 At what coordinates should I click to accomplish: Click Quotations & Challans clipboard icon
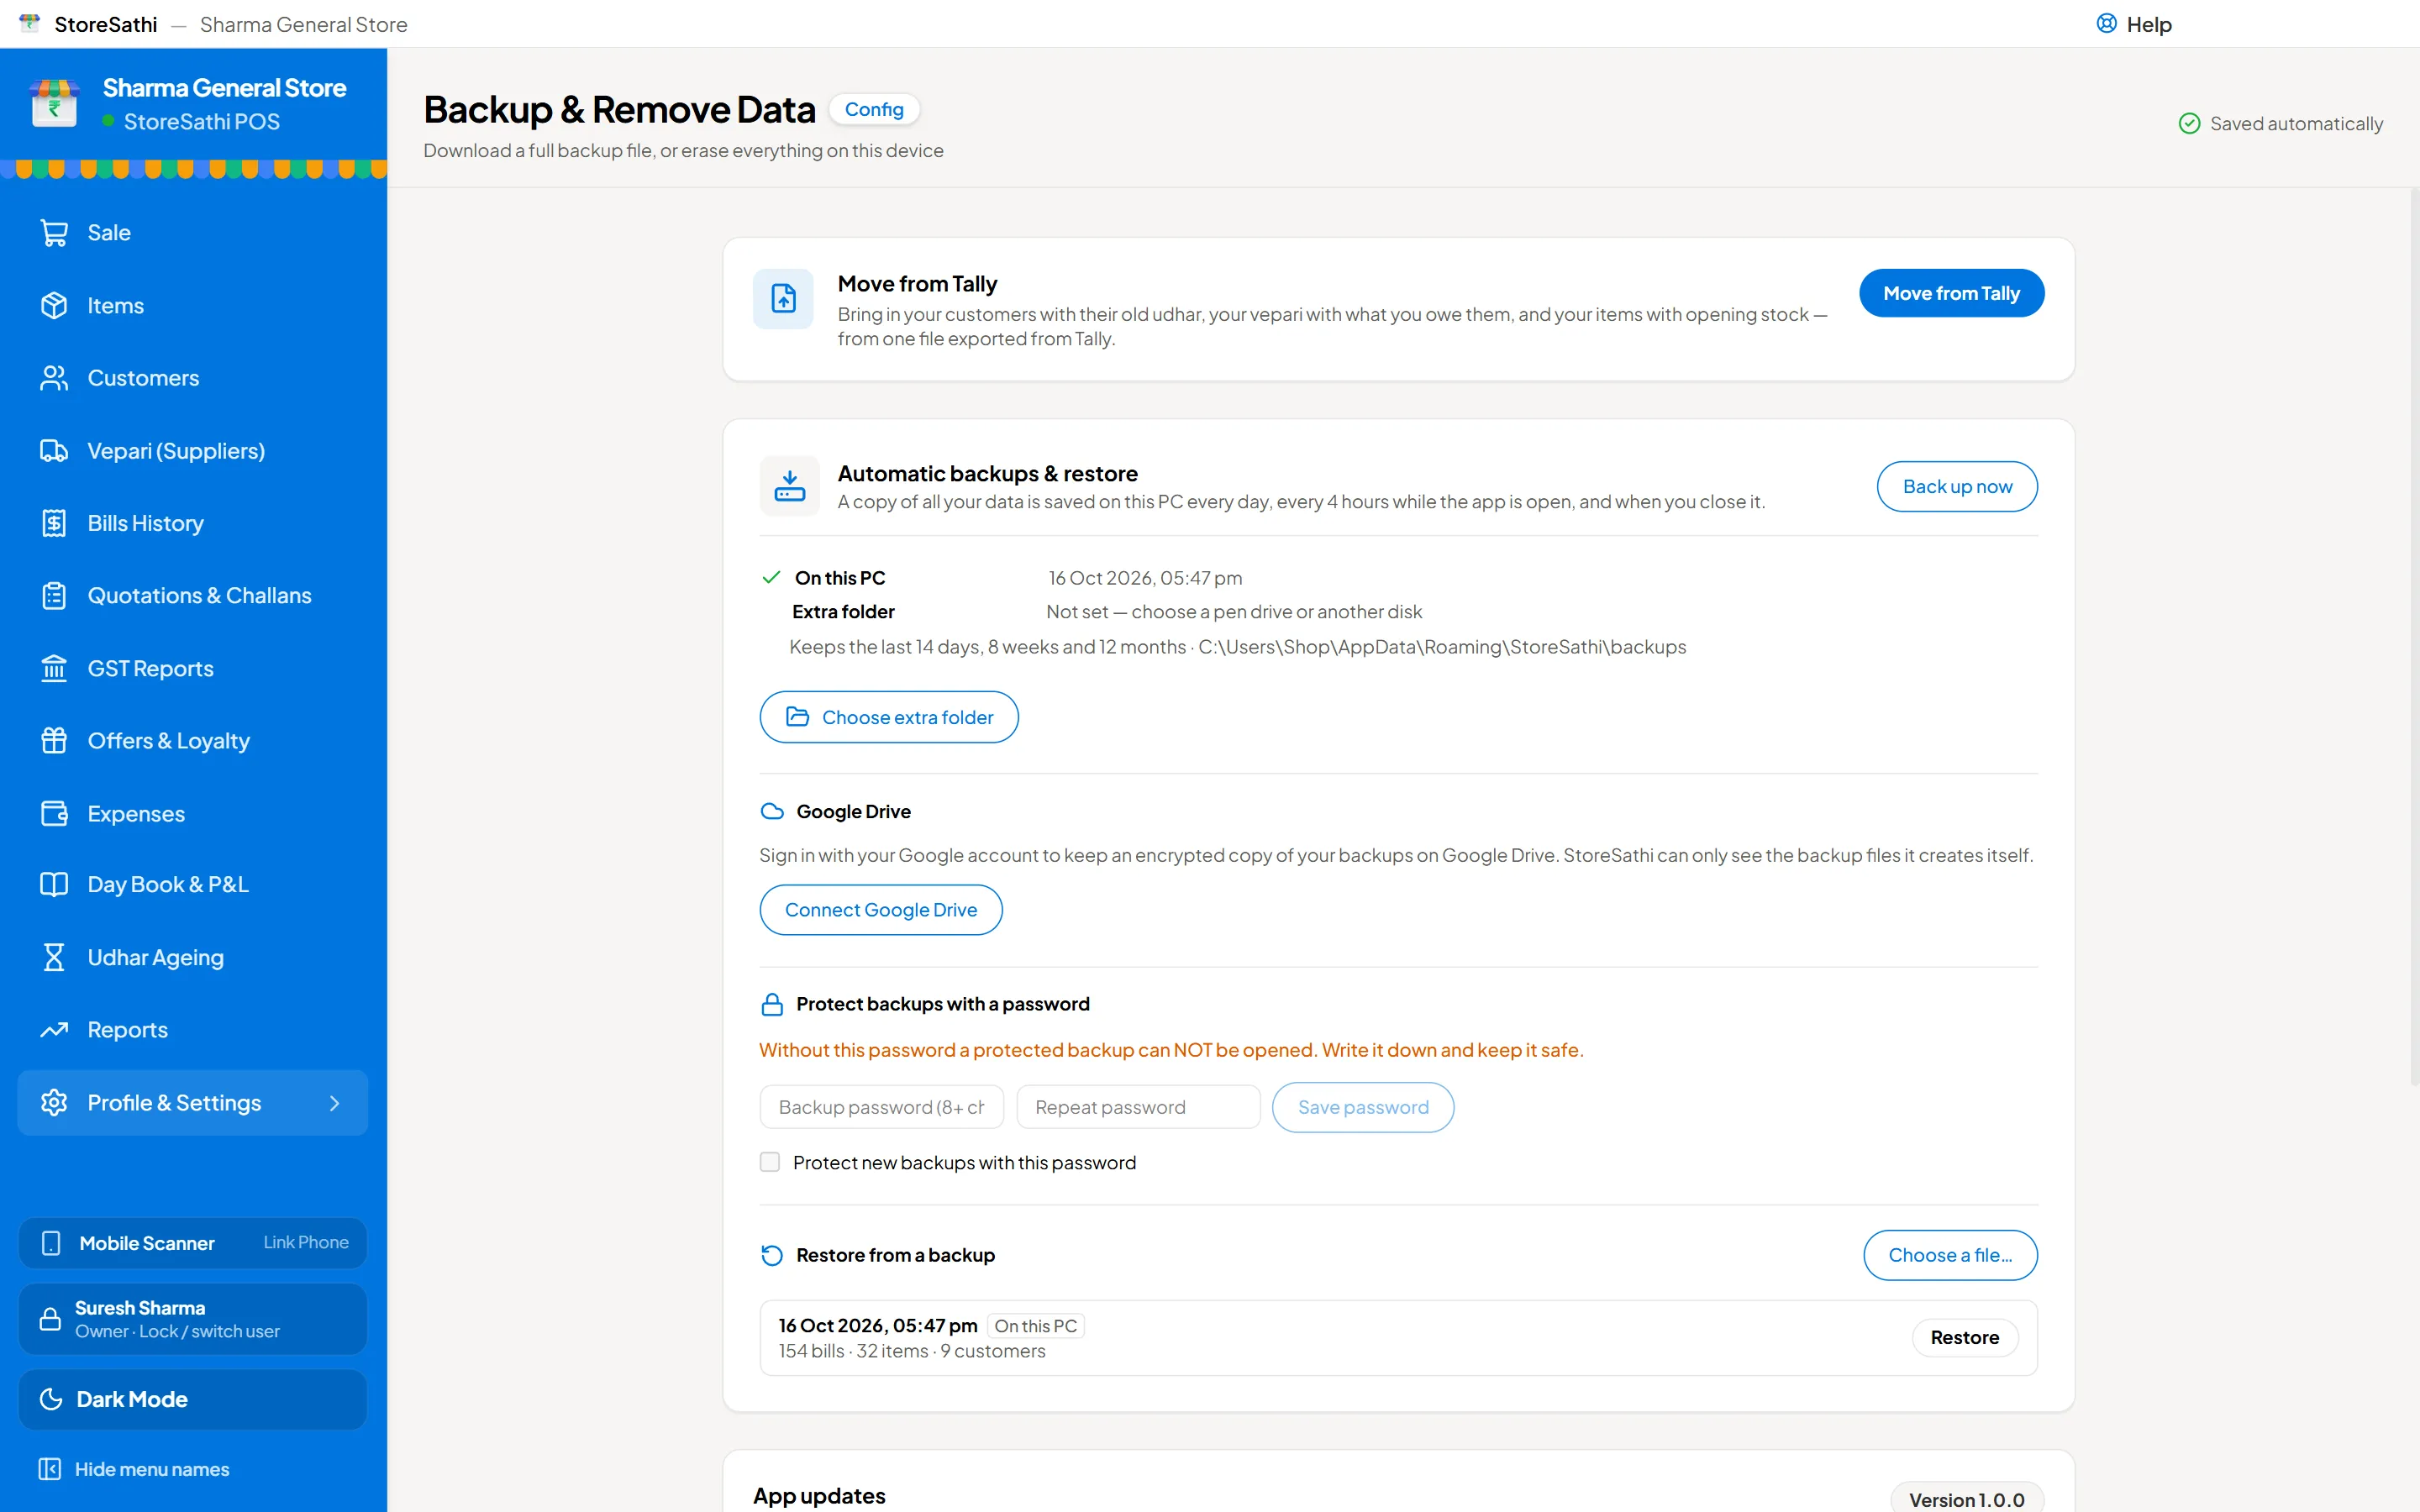point(54,596)
